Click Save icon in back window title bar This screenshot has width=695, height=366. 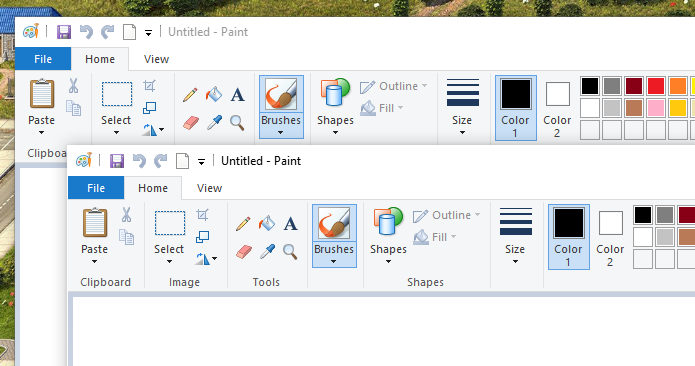point(64,32)
